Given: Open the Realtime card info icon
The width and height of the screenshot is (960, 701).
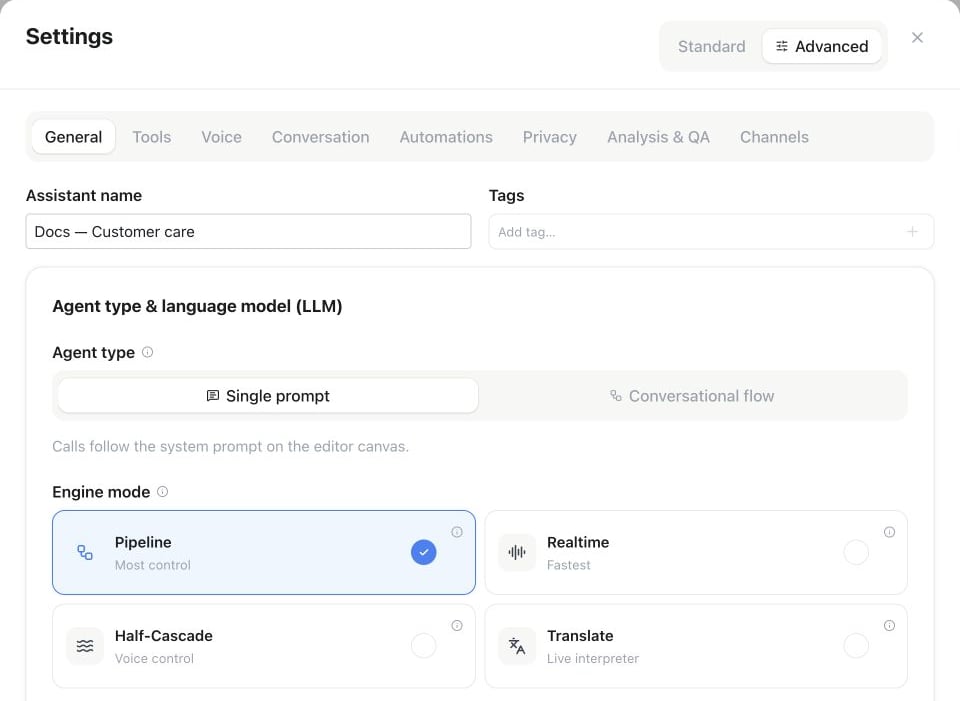Looking at the screenshot, I should pyautogui.click(x=889, y=532).
